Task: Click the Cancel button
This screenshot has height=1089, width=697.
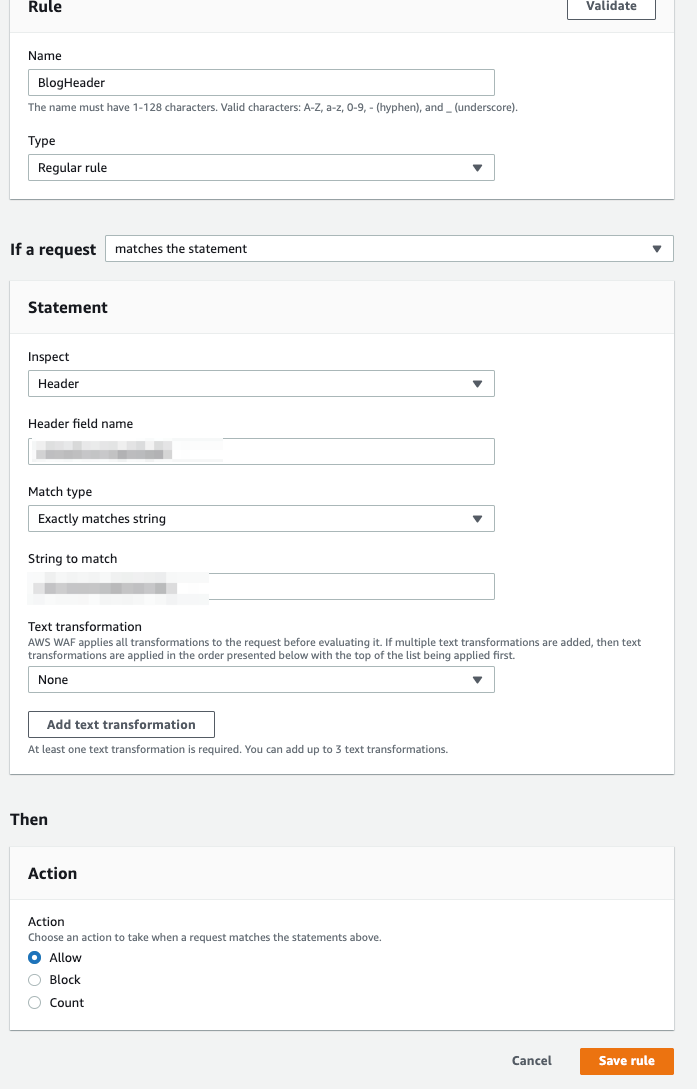Action: tap(532, 1061)
